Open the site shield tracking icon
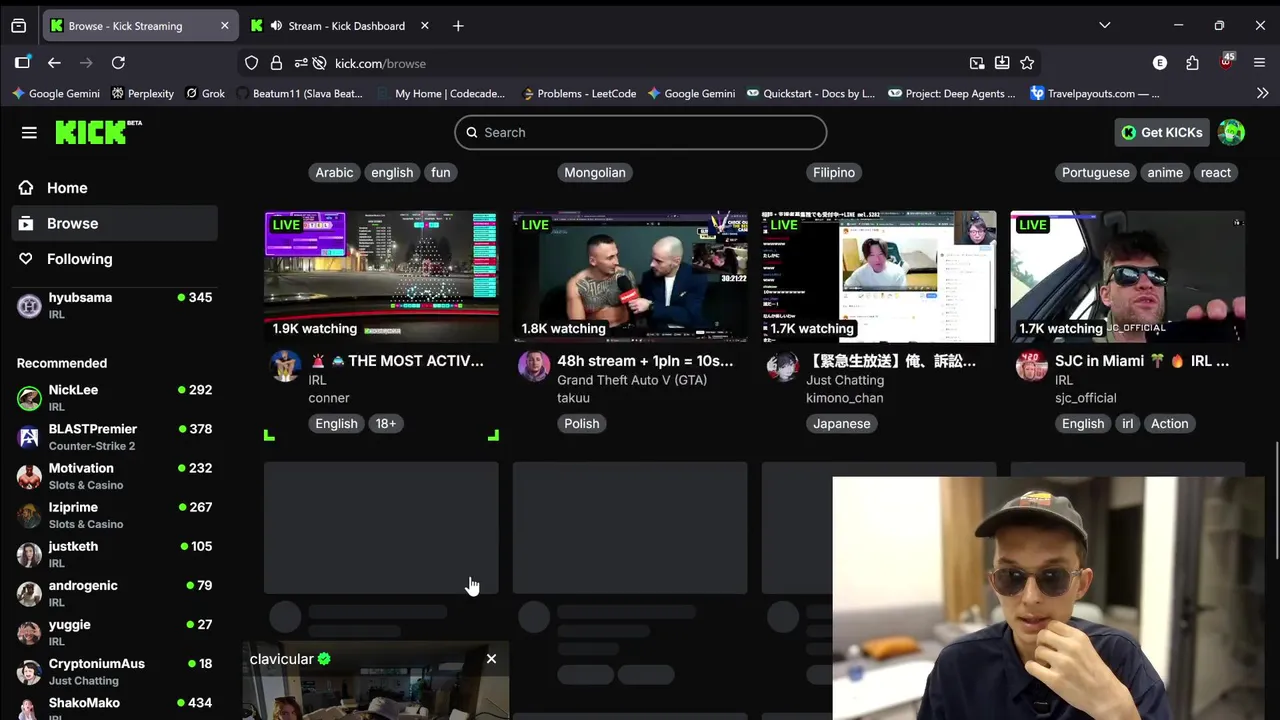The width and height of the screenshot is (1280, 720). click(x=252, y=63)
